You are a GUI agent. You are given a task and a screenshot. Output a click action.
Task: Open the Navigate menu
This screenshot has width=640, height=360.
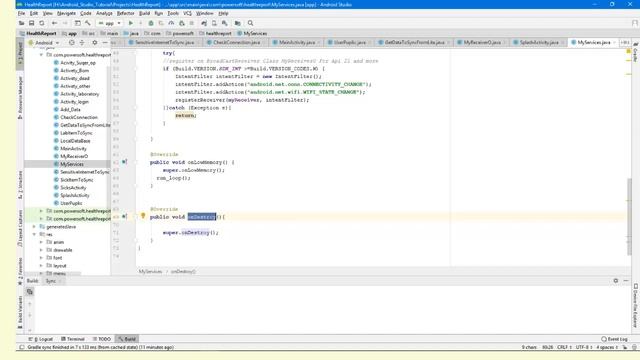tap(66, 13)
